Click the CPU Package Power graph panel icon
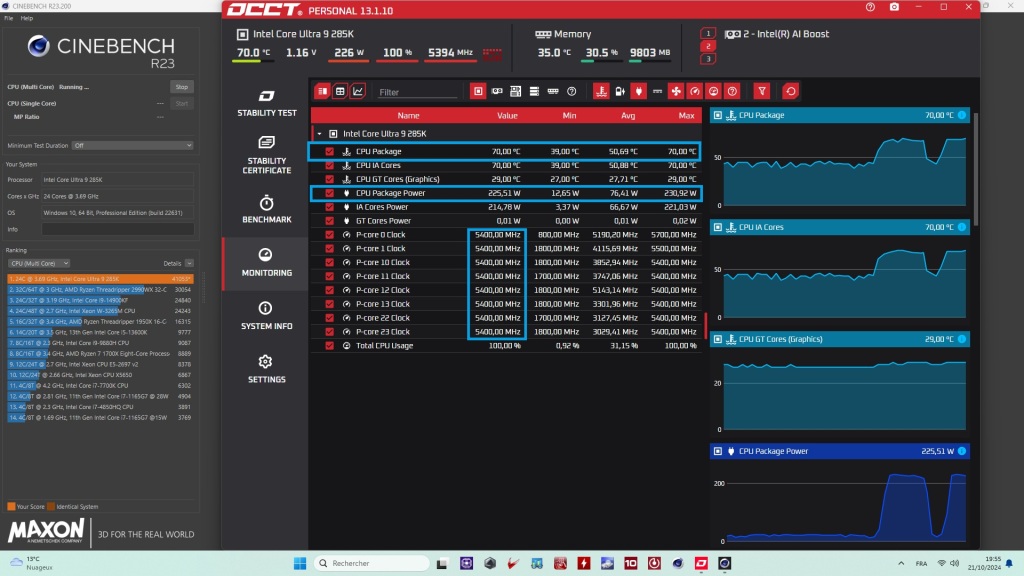The width and height of the screenshot is (1024, 576). pos(718,451)
